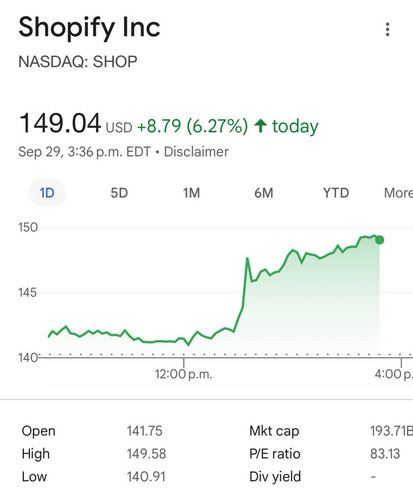Select the 1D time range tab
The width and height of the screenshot is (413, 500).
coord(47,193)
